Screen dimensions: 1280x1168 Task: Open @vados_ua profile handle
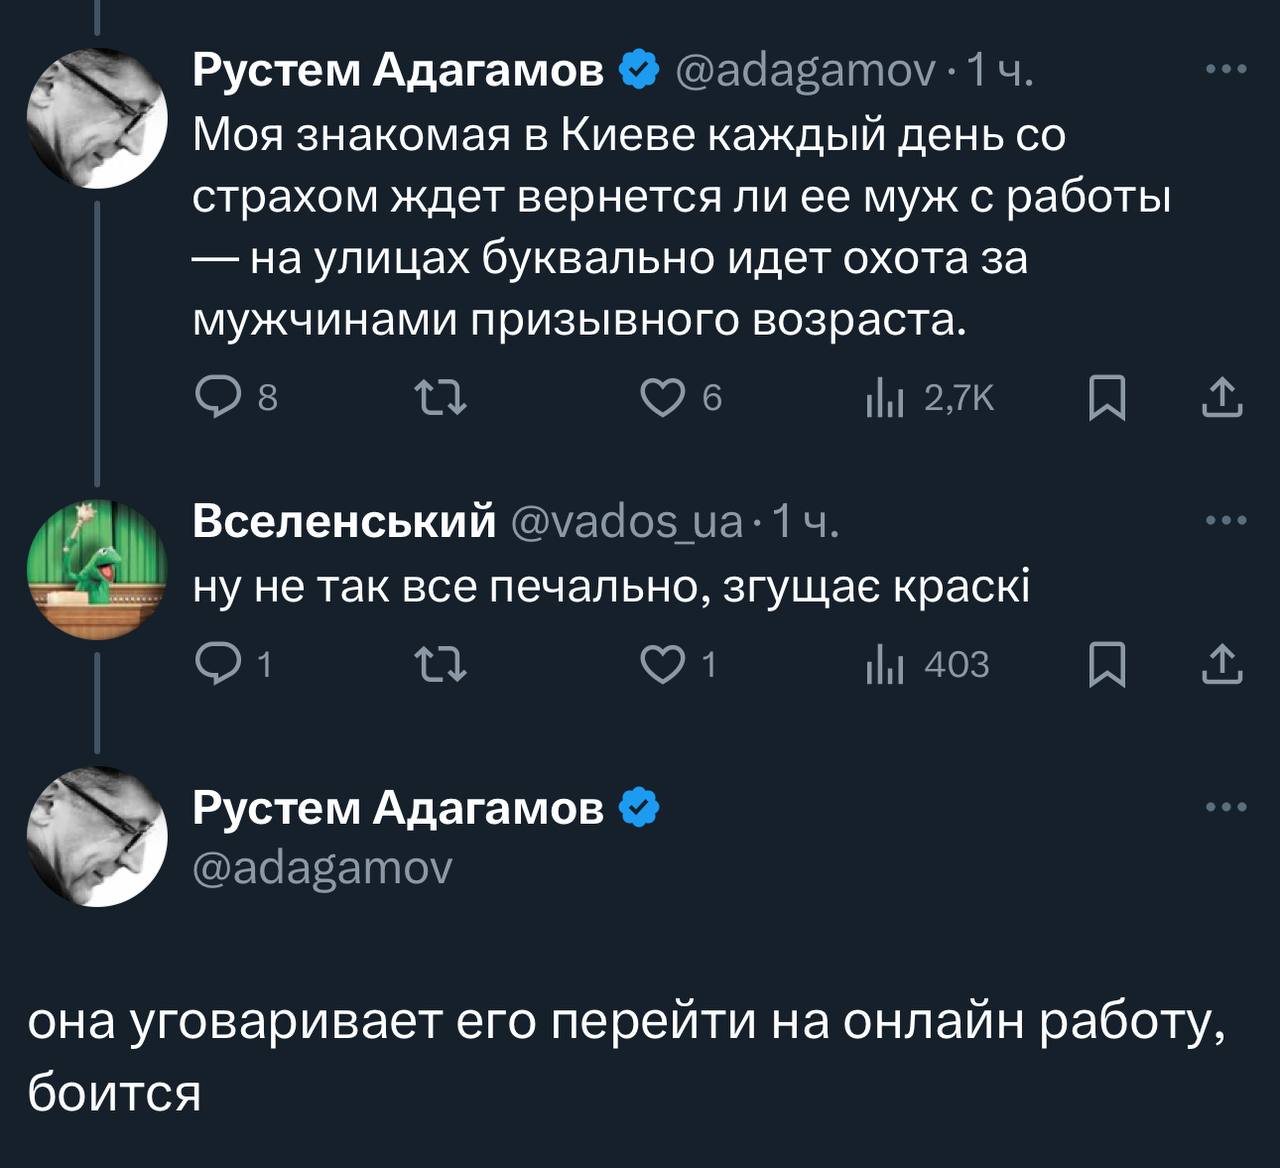click(x=628, y=522)
